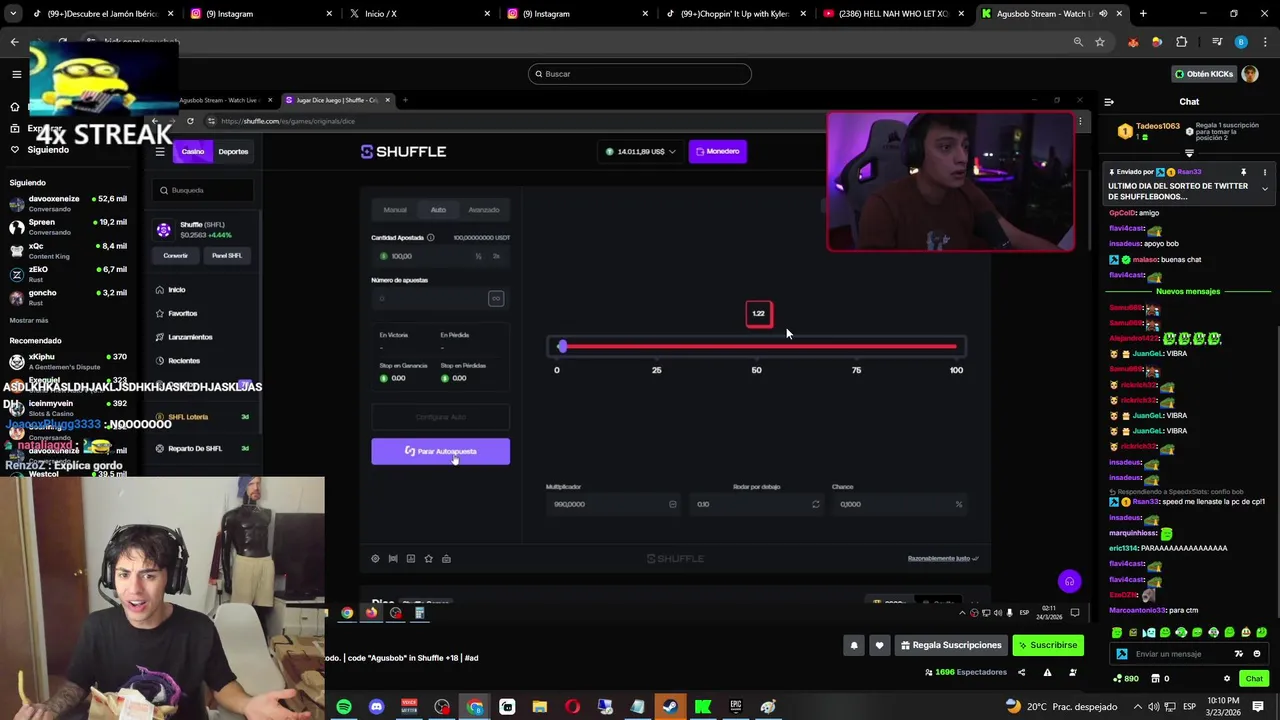Unpin the pinned chat message pin icon
The width and height of the screenshot is (1280, 720).
point(1243,172)
